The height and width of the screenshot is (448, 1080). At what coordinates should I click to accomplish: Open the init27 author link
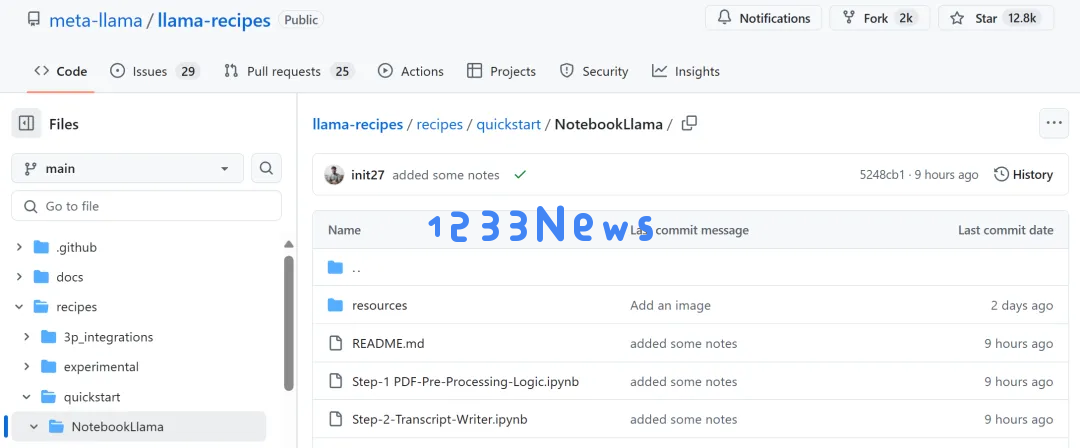pyautogui.click(x=368, y=175)
